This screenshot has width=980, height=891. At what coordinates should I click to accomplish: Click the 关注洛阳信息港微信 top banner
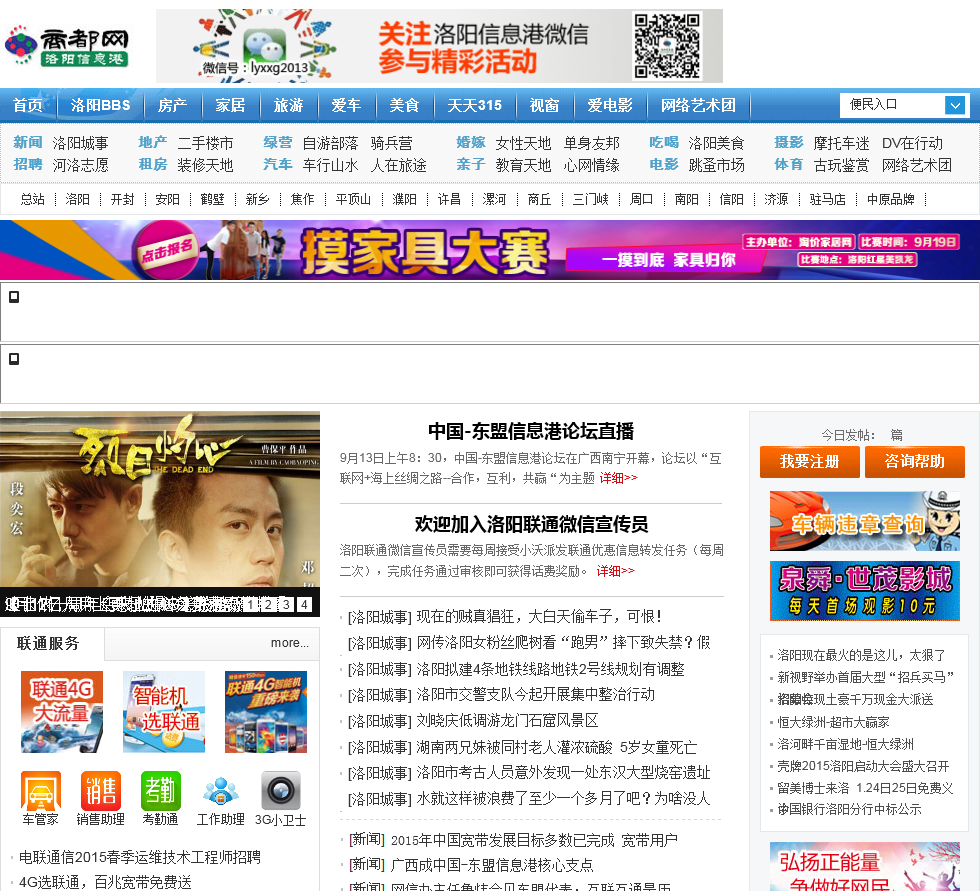point(439,46)
